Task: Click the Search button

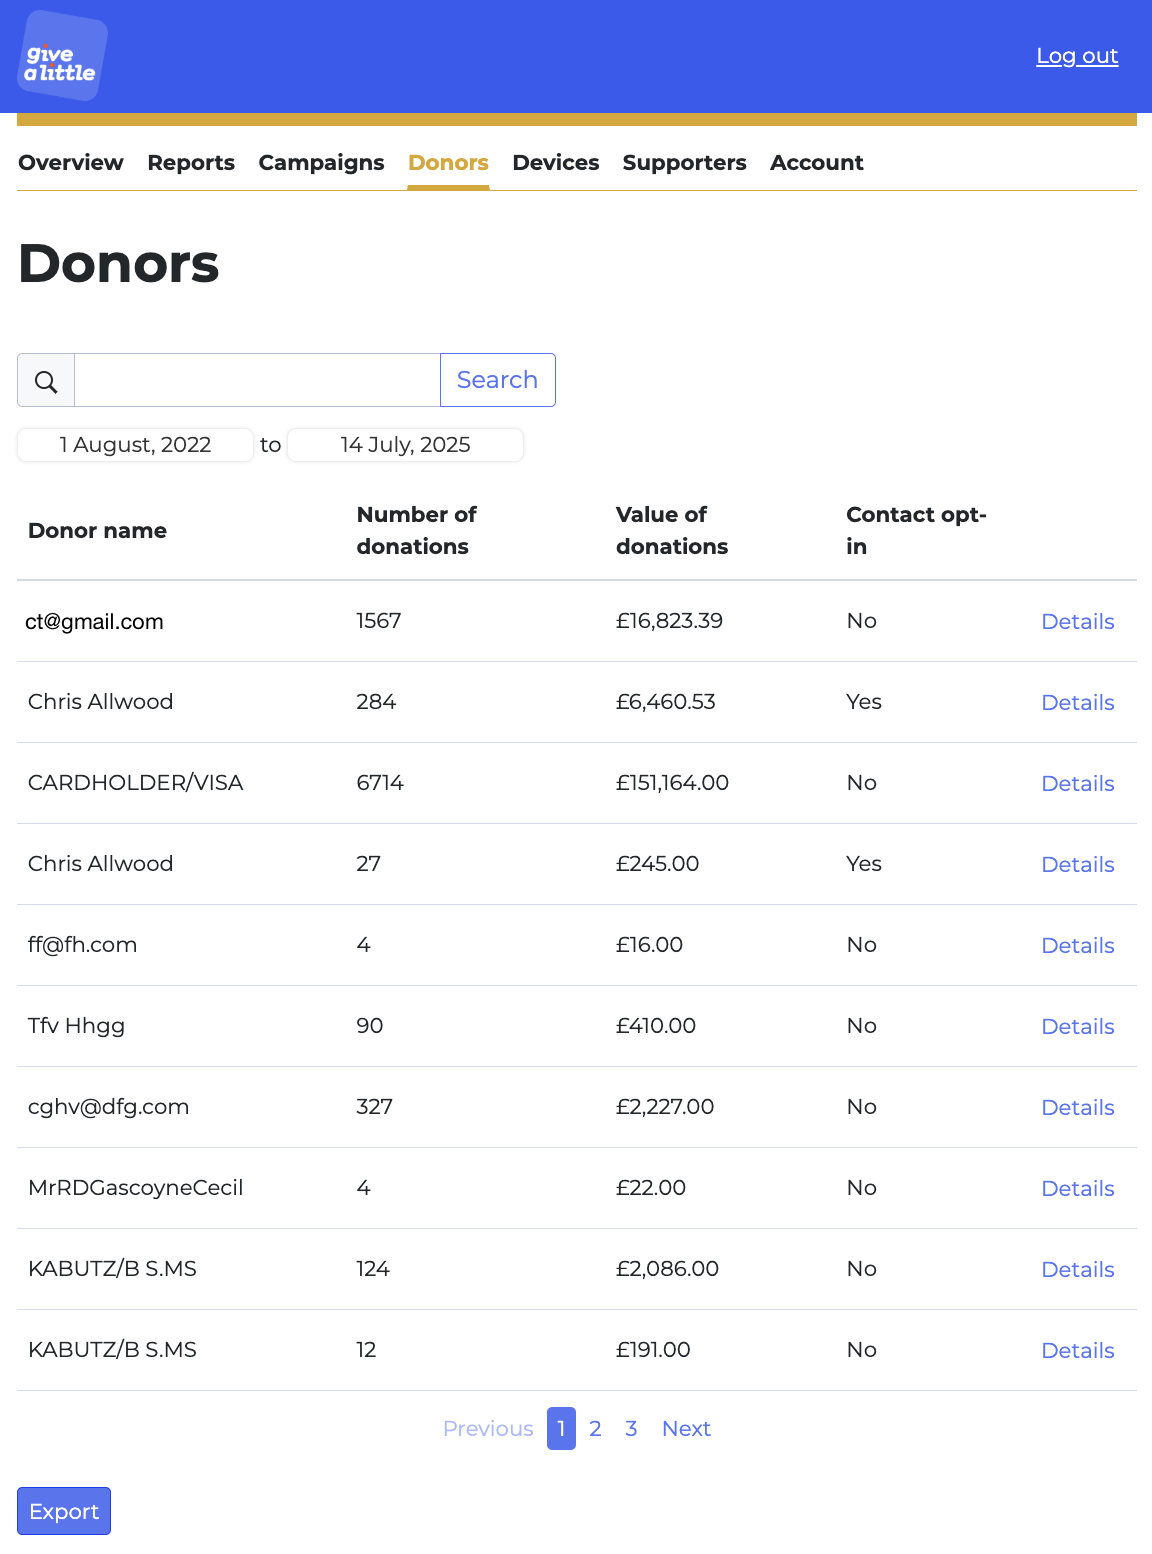Action: pos(498,380)
